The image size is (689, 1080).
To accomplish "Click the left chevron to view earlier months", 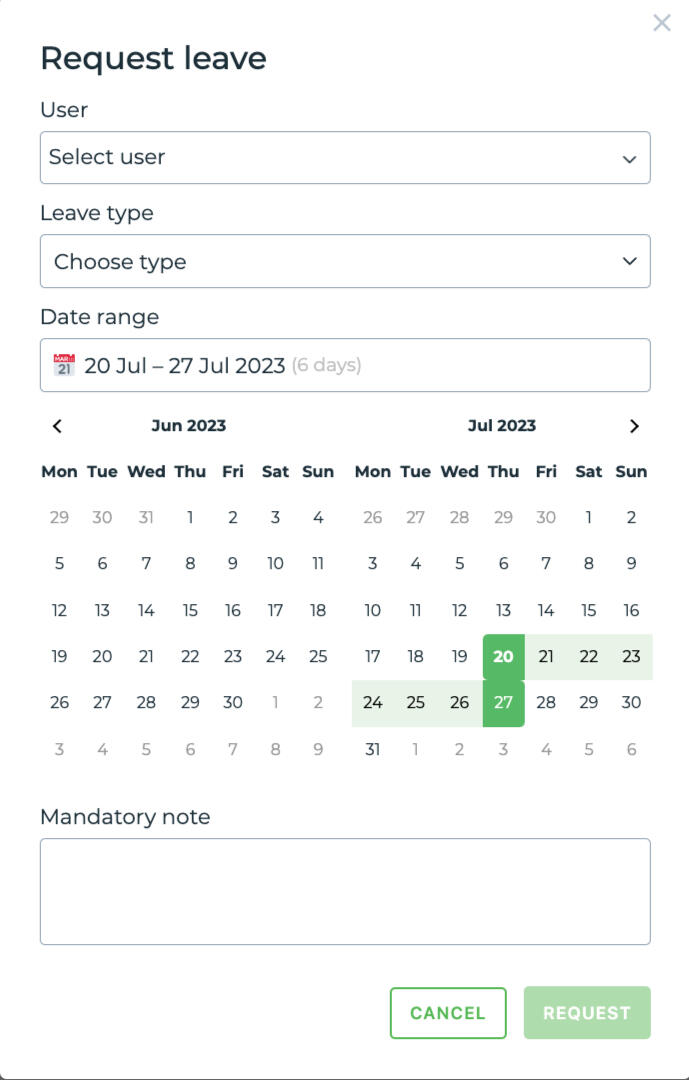I will pos(57,425).
